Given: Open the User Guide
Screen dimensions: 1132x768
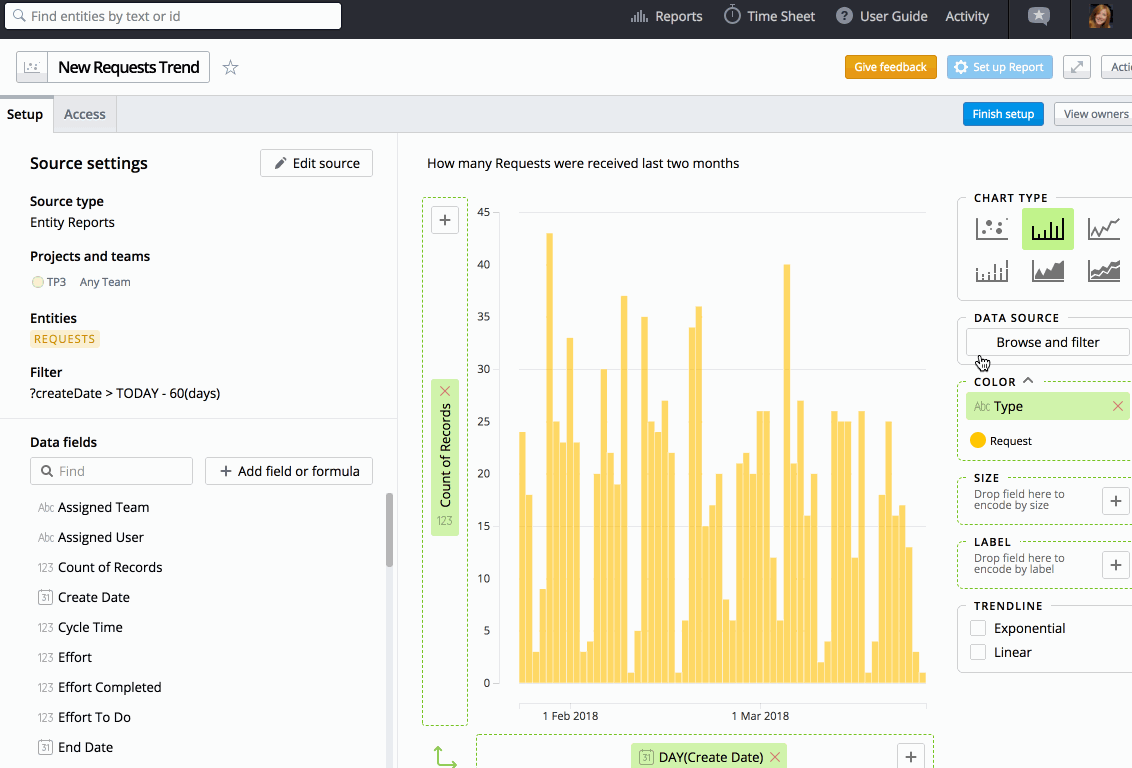Looking at the screenshot, I should pos(881,16).
